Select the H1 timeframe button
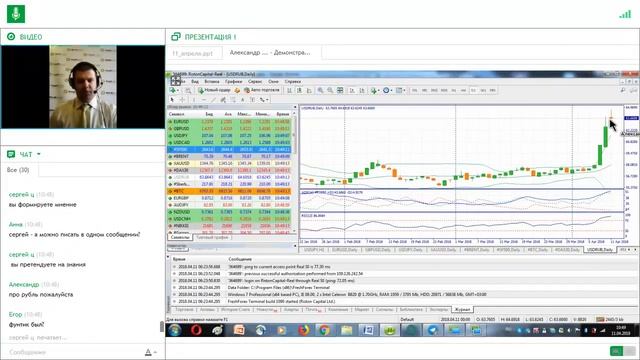This screenshot has height=360, width=640. click(454, 90)
